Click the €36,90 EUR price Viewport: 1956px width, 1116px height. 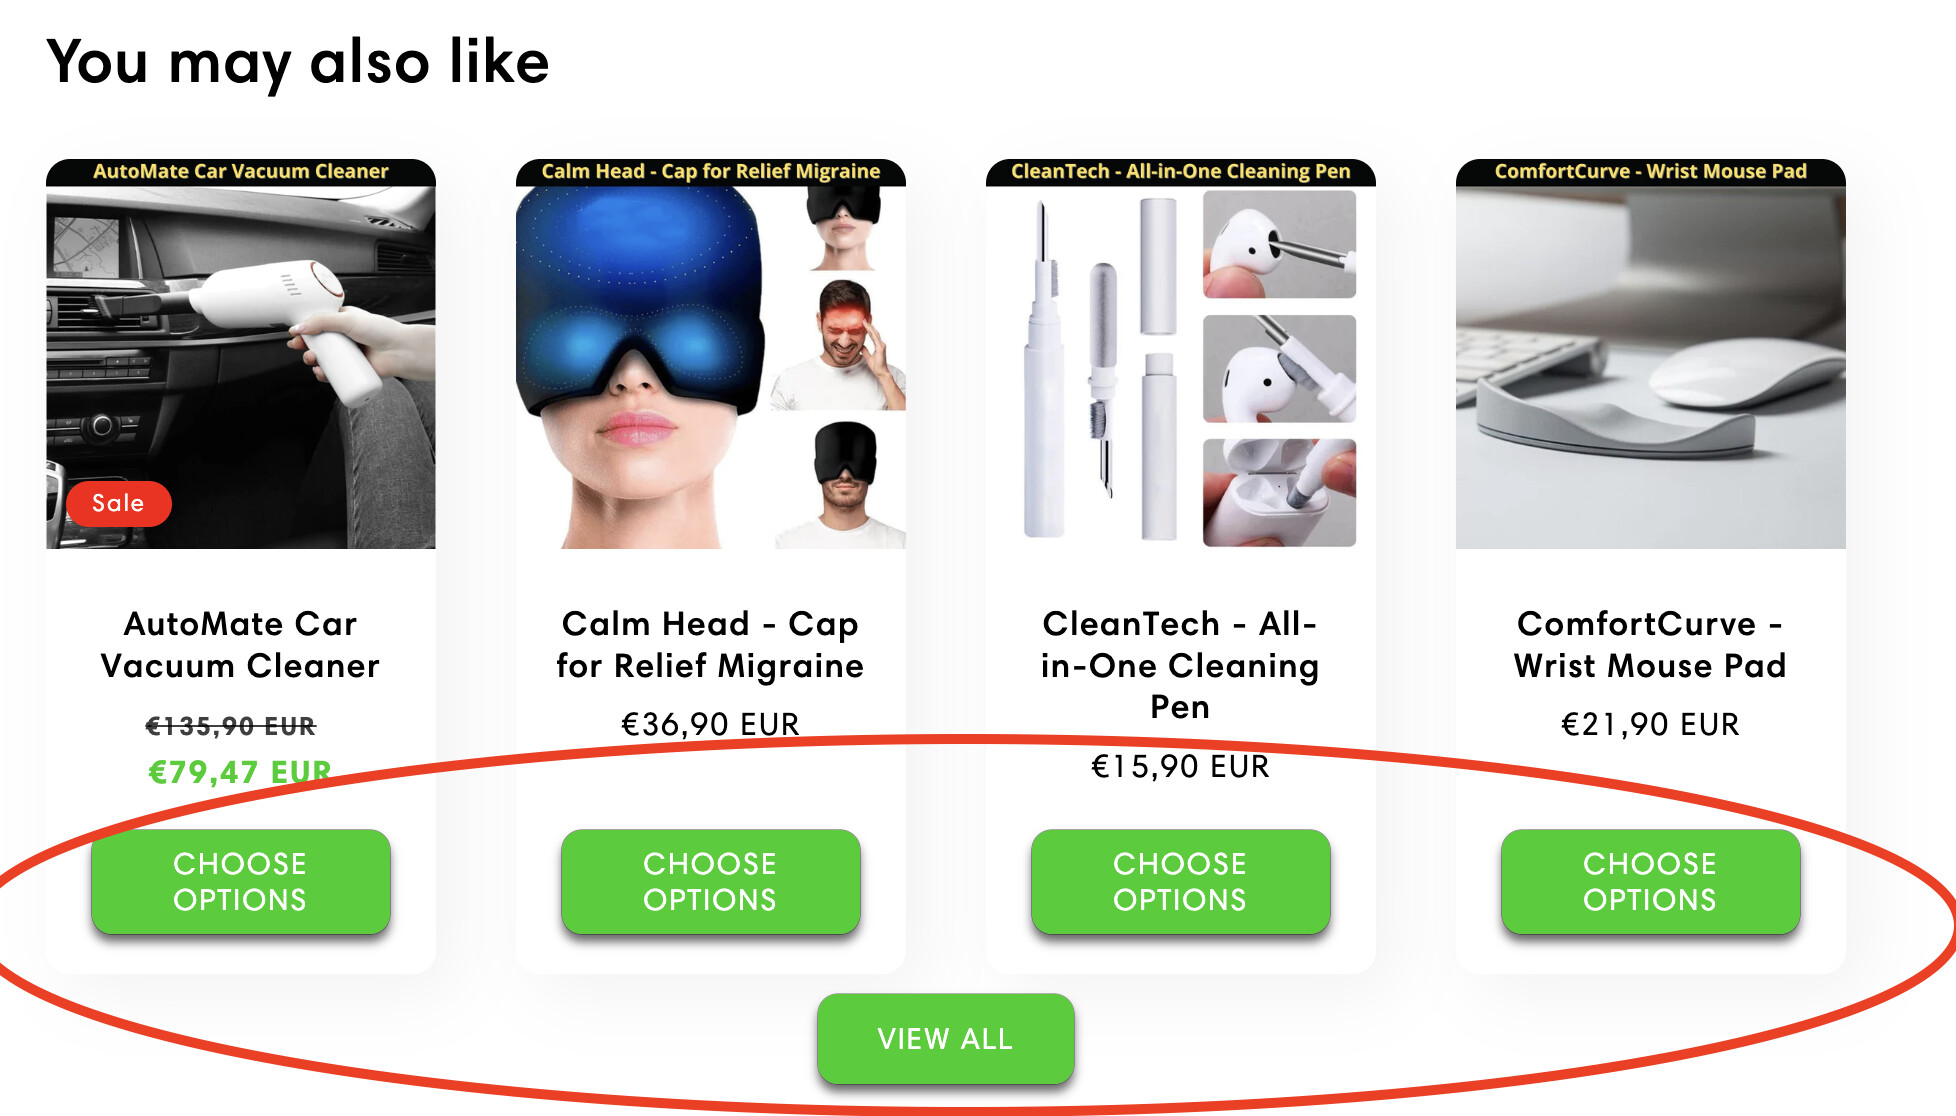711,724
